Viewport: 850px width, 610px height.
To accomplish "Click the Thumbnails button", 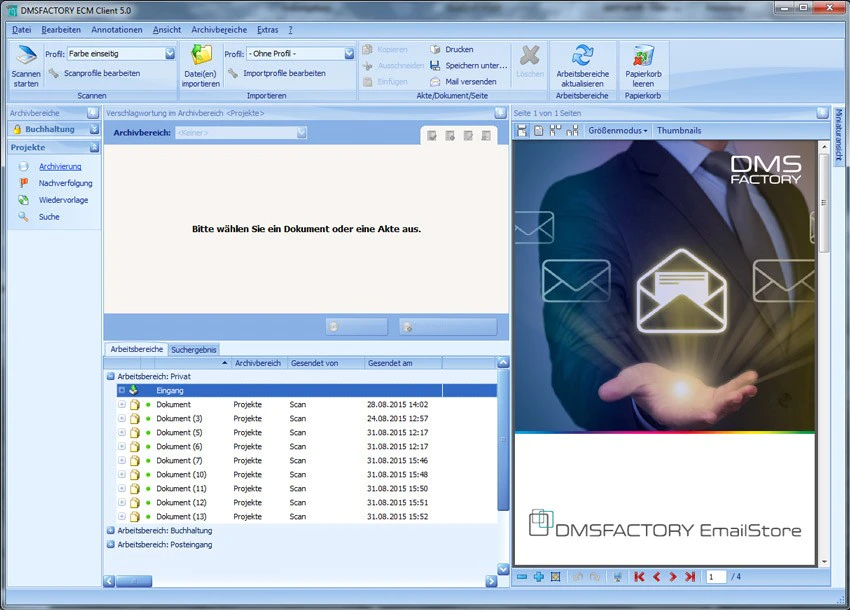I will click(x=679, y=131).
